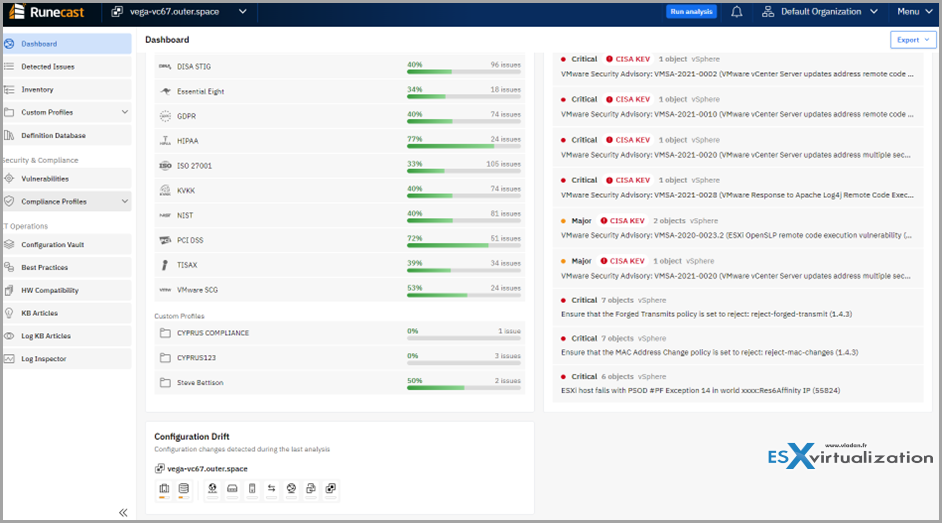Click KB Articles lightbulb icon
Viewport: 942px width, 523px height.
coord(9,313)
